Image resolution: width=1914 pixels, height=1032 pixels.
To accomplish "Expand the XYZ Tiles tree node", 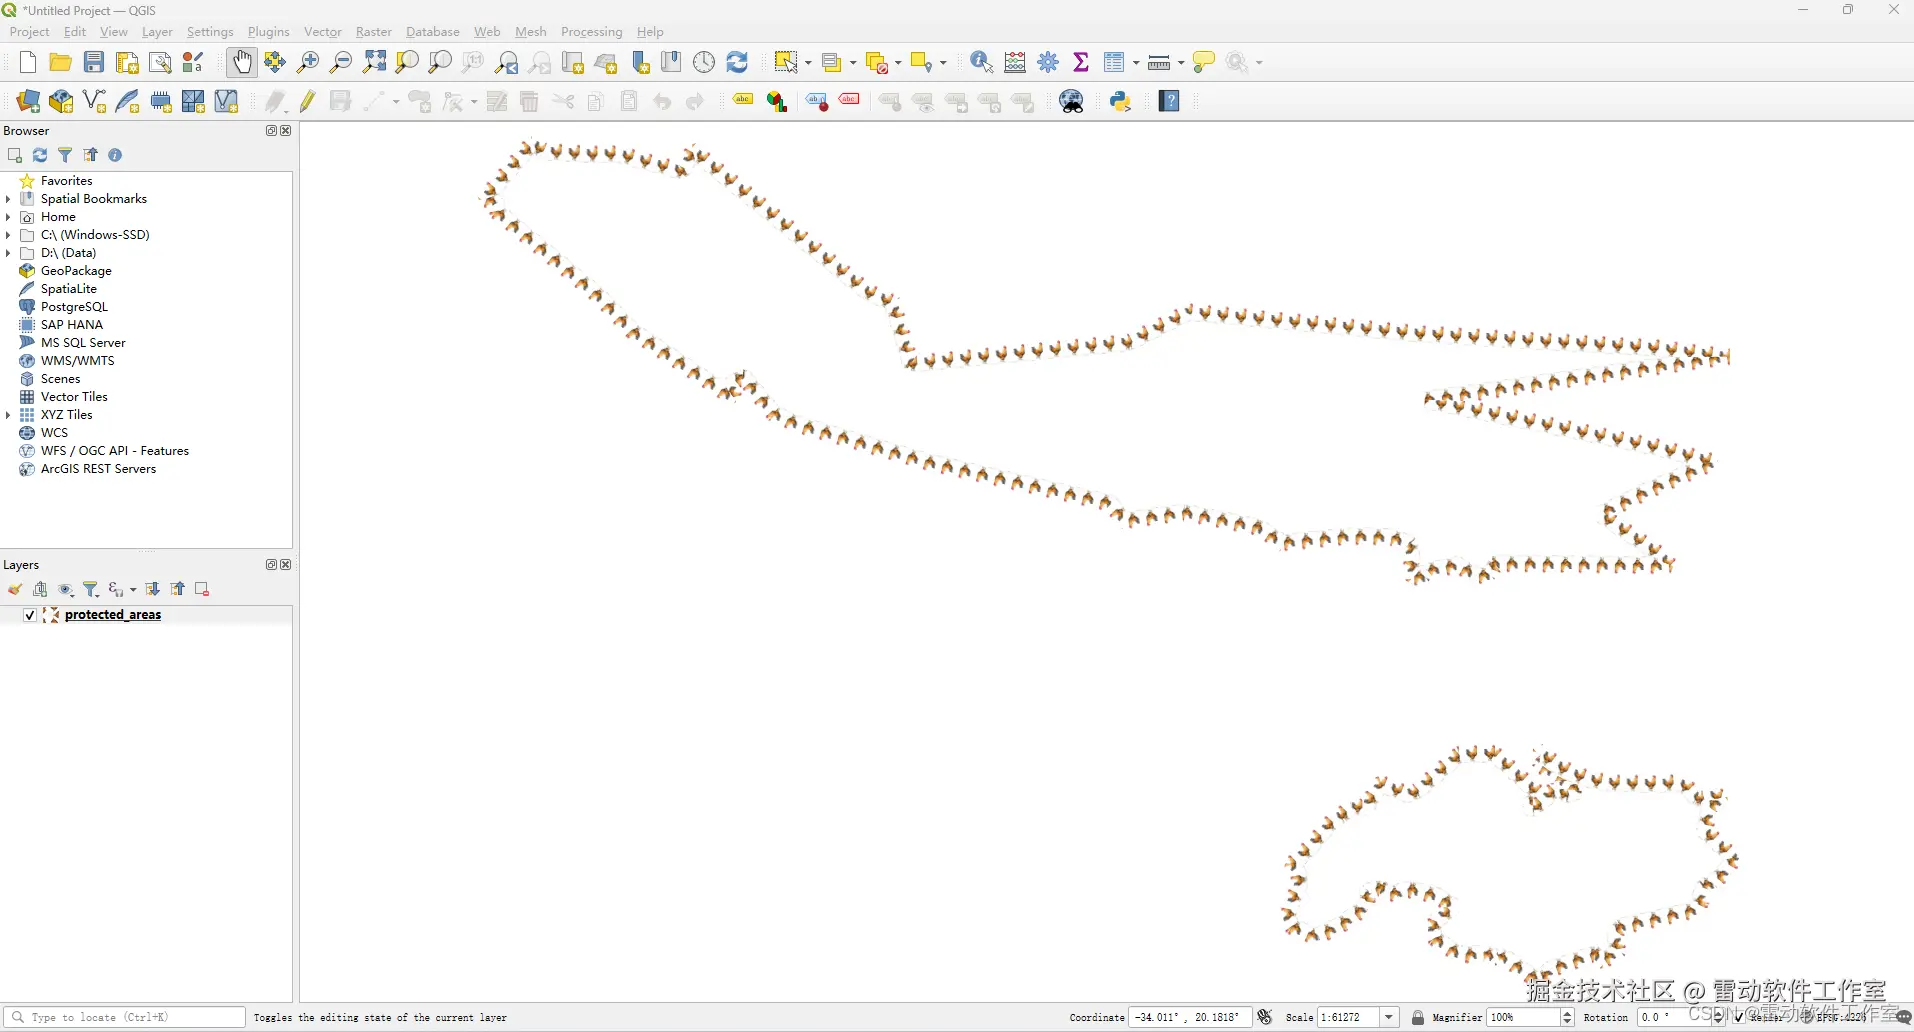I will coord(8,415).
